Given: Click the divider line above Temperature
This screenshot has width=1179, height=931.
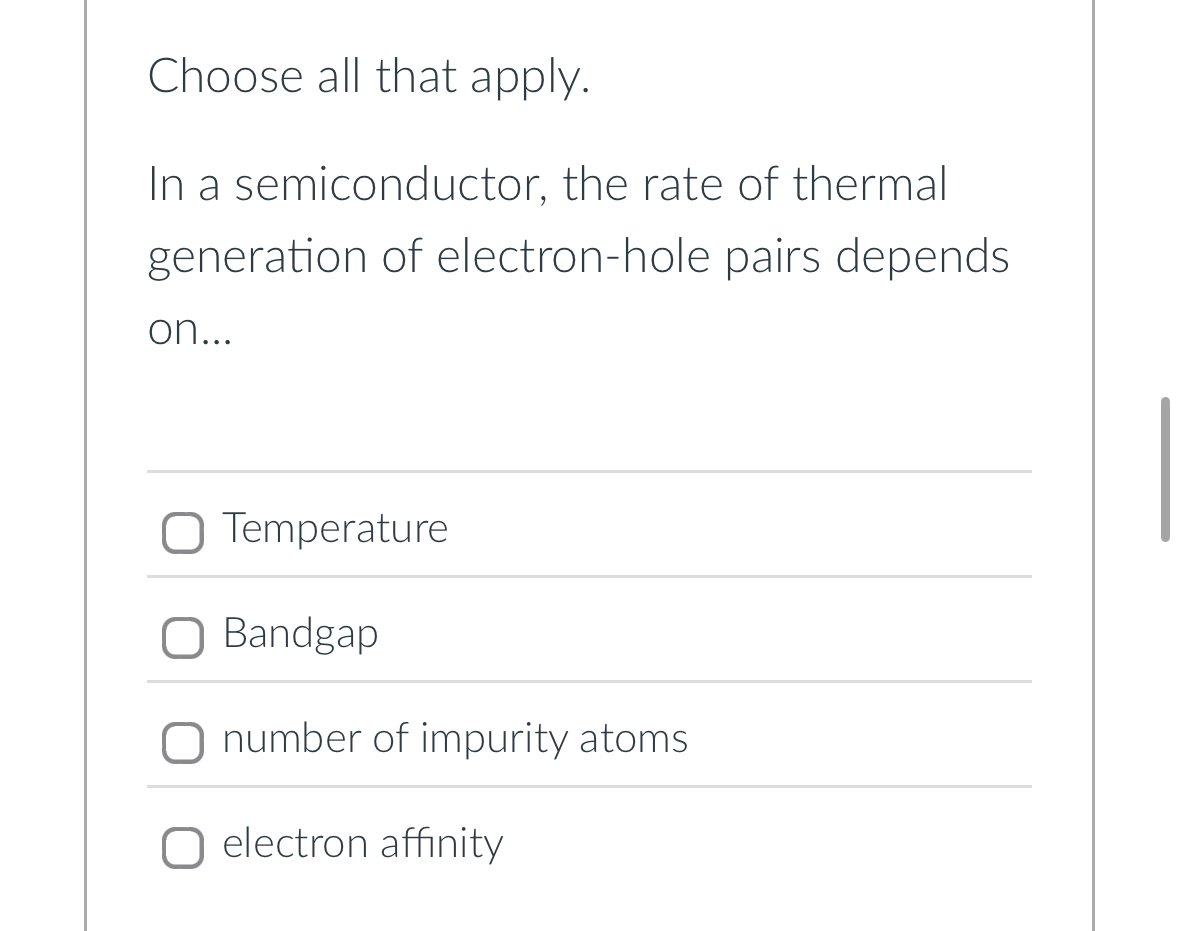Looking at the screenshot, I should (x=589, y=473).
